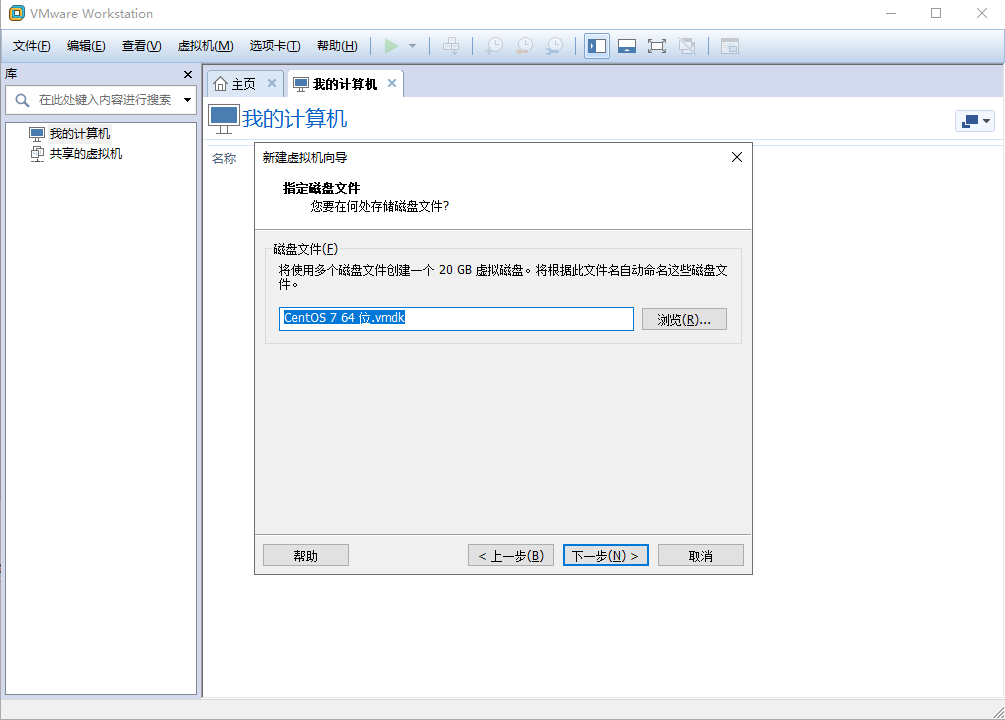This screenshot has width=1005, height=720.
Task: Open the snapshot manager icon
Action: click(555, 46)
